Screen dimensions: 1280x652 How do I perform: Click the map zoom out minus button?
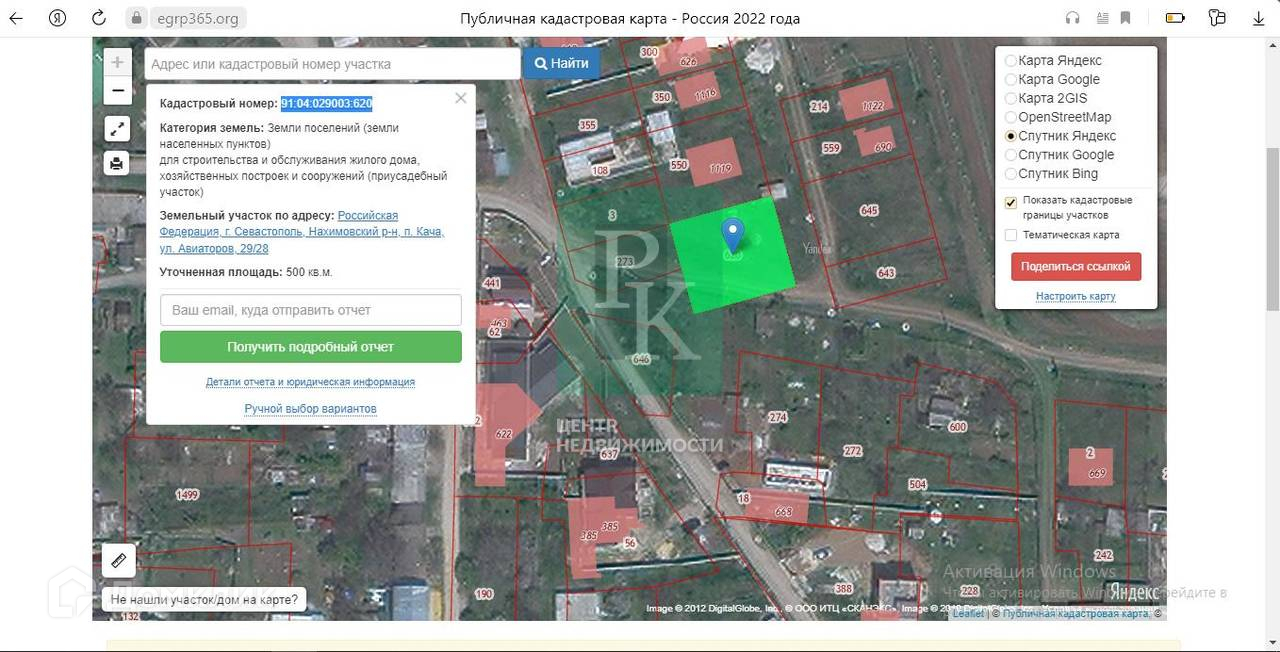point(117,91)
